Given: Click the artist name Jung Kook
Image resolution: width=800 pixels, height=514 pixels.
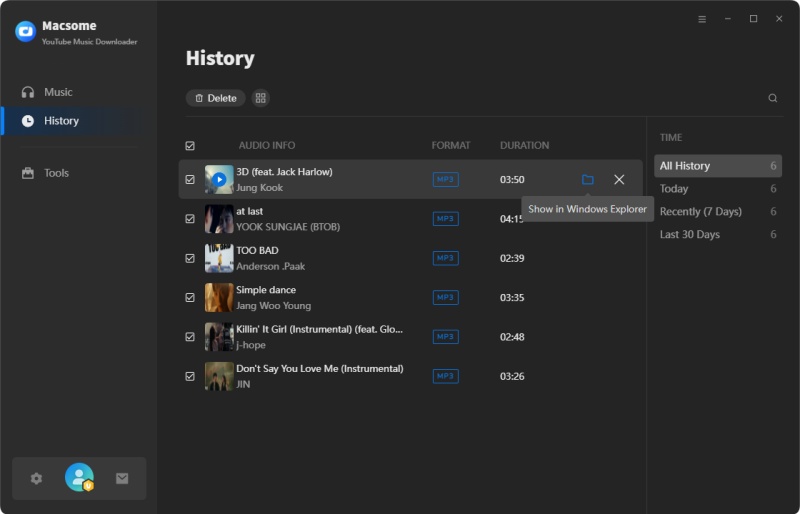Looking at the screenshot, I should click(x=259, y=188).
